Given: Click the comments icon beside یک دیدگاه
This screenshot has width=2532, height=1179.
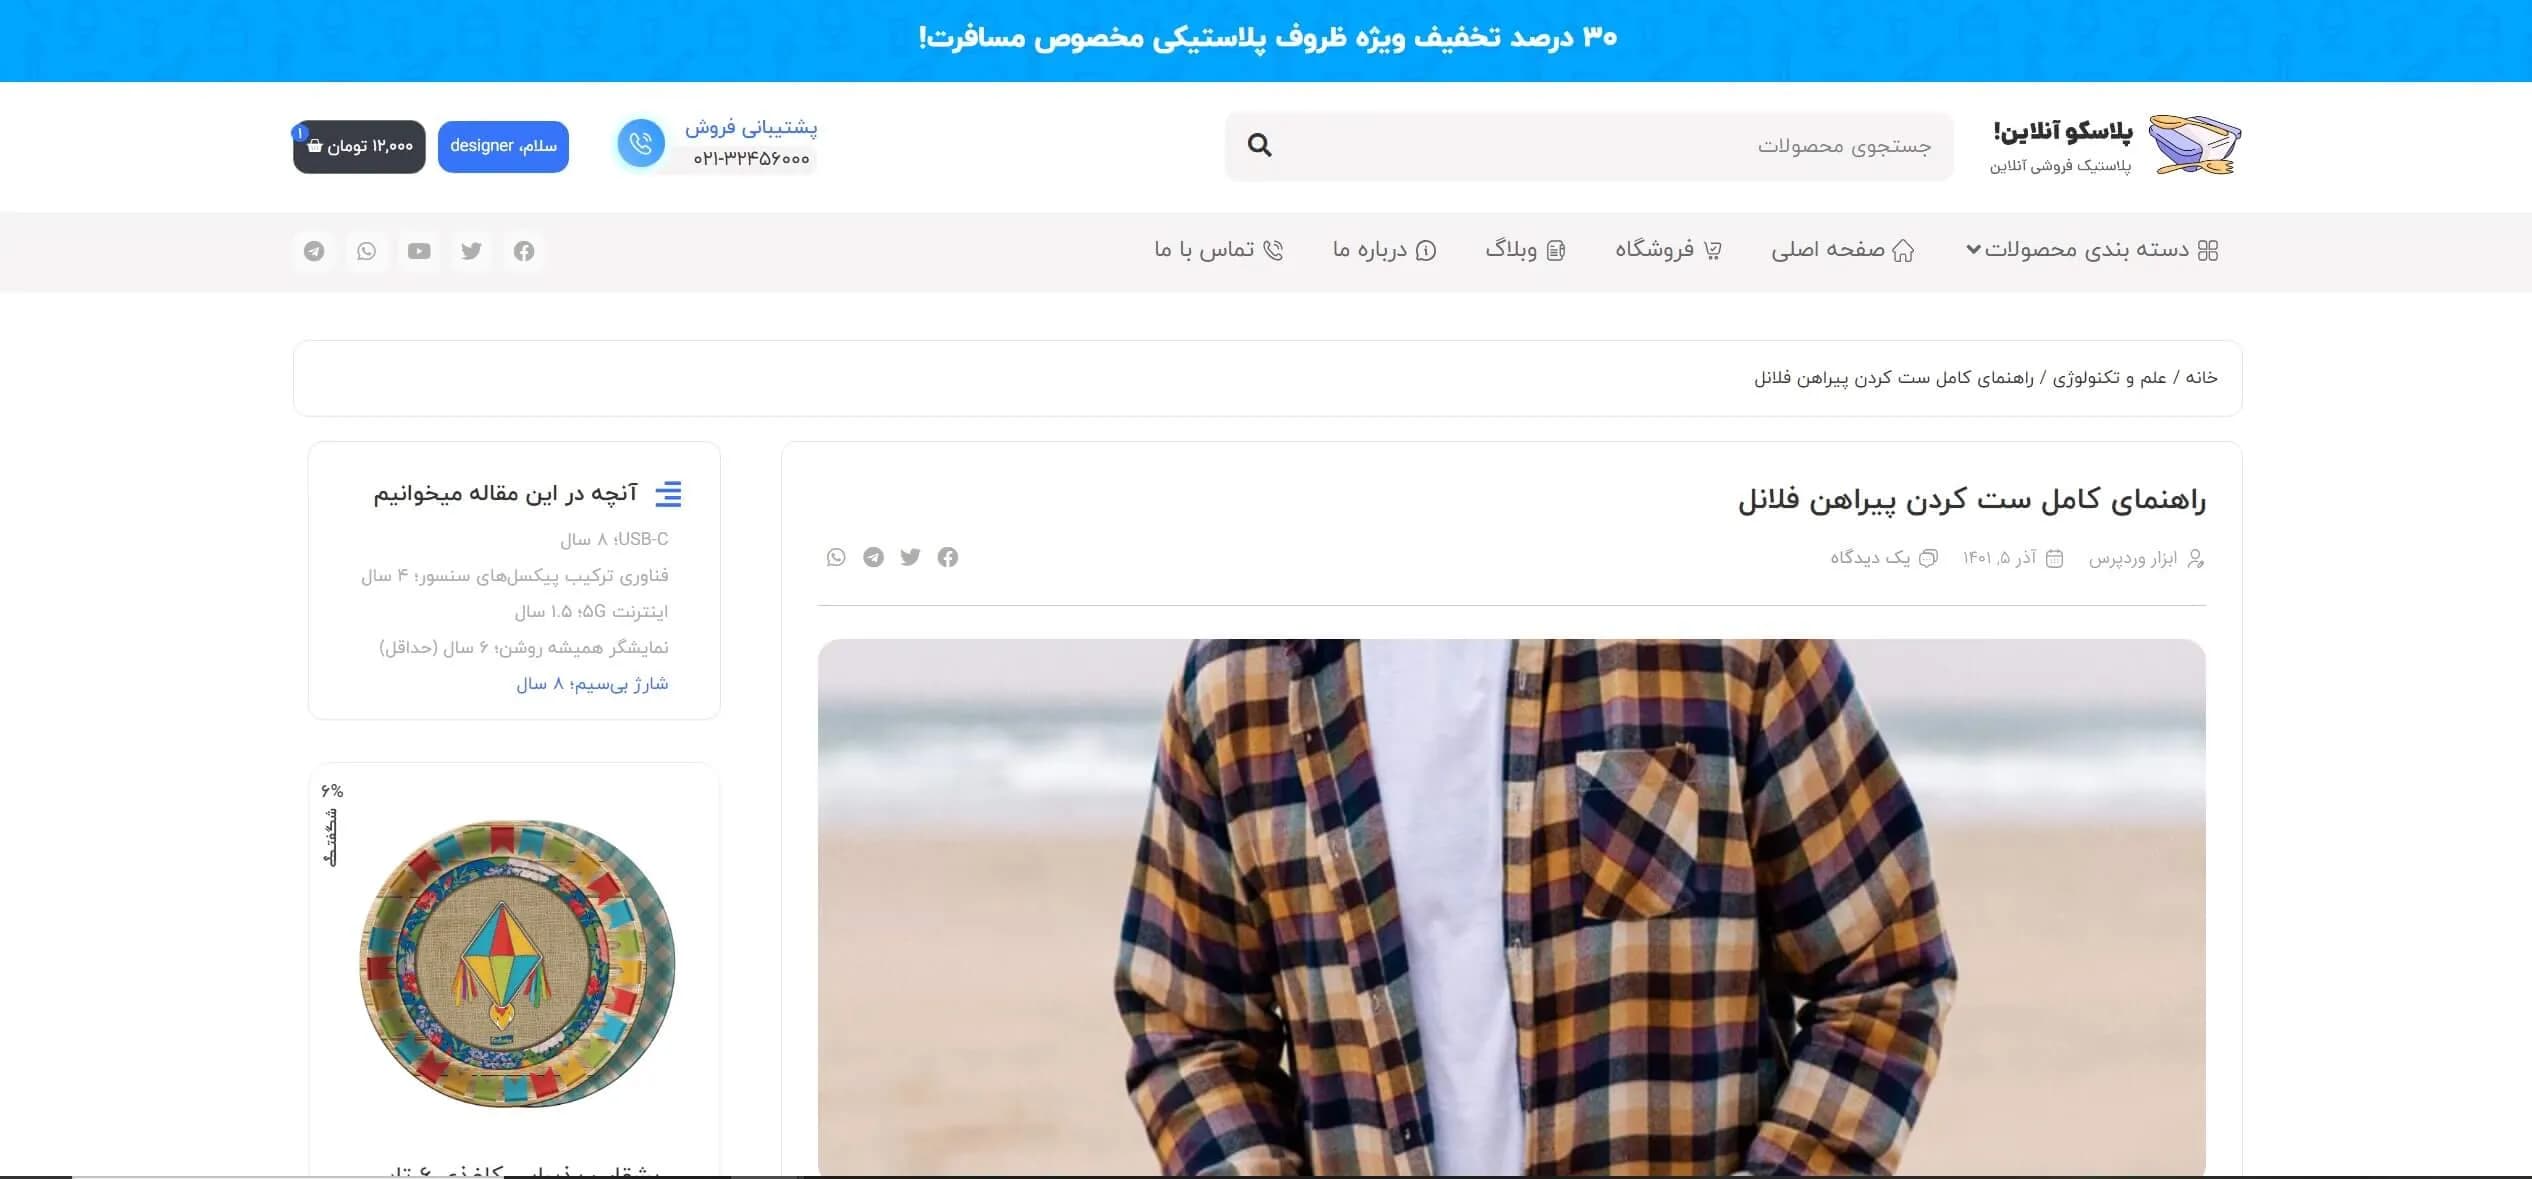Looking at the screenshot, I should [x=1929, y=558].
